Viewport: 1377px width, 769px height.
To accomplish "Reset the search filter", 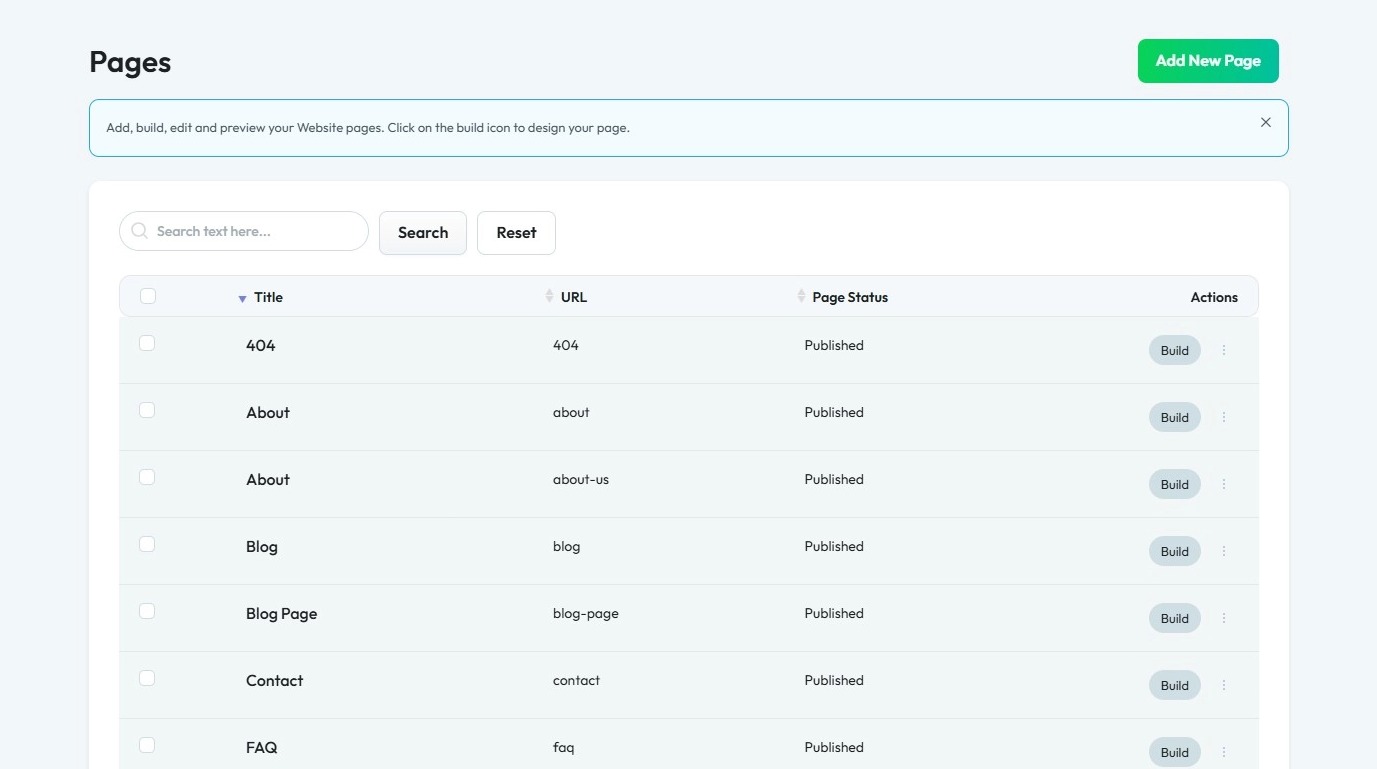I will coord(516,233).
